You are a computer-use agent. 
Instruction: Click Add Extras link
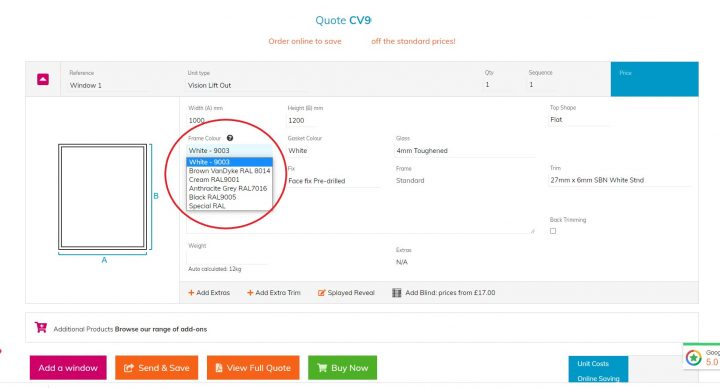[x=209, y=292]
